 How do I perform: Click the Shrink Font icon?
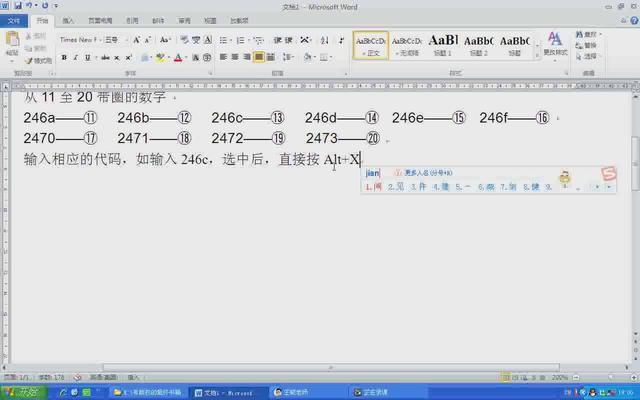pyautogui.click(x=148, y=40)
